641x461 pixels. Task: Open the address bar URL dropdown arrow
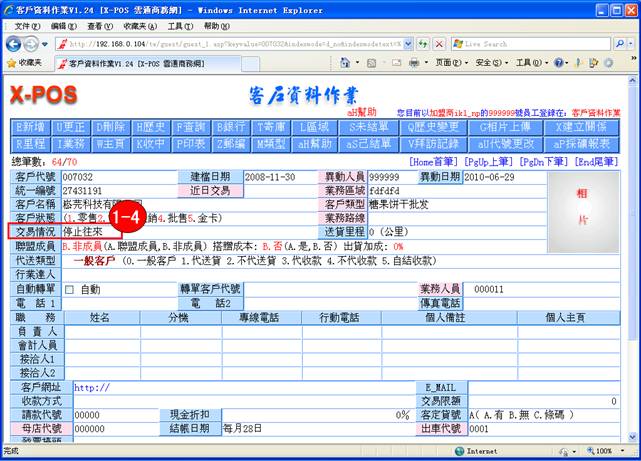[407, 44]
